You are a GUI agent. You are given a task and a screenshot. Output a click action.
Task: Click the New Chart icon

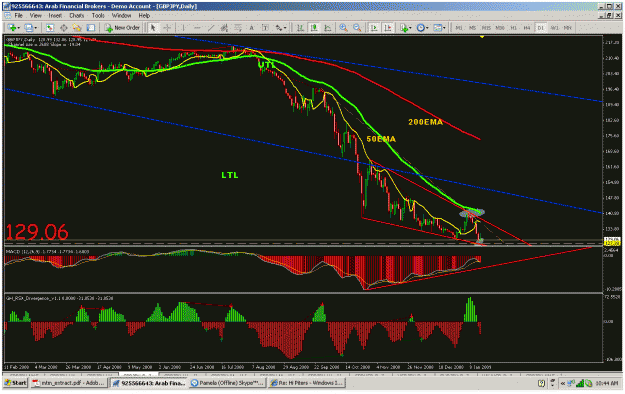point(11,28)
